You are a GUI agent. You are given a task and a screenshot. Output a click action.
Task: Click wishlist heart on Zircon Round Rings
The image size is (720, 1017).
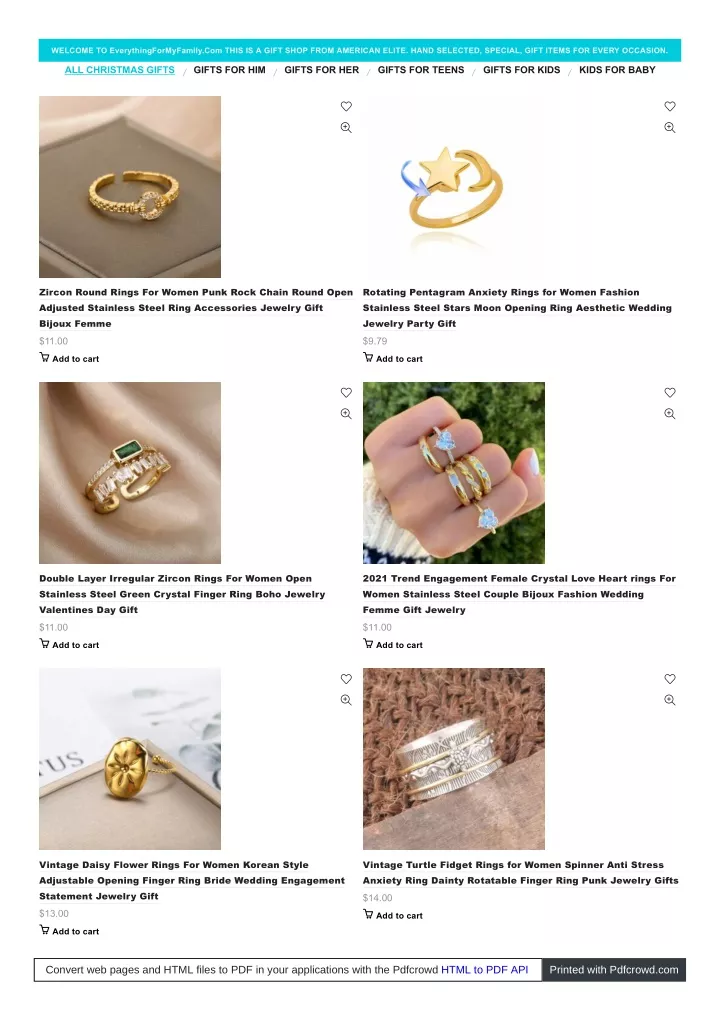click(x=346, y=106)
